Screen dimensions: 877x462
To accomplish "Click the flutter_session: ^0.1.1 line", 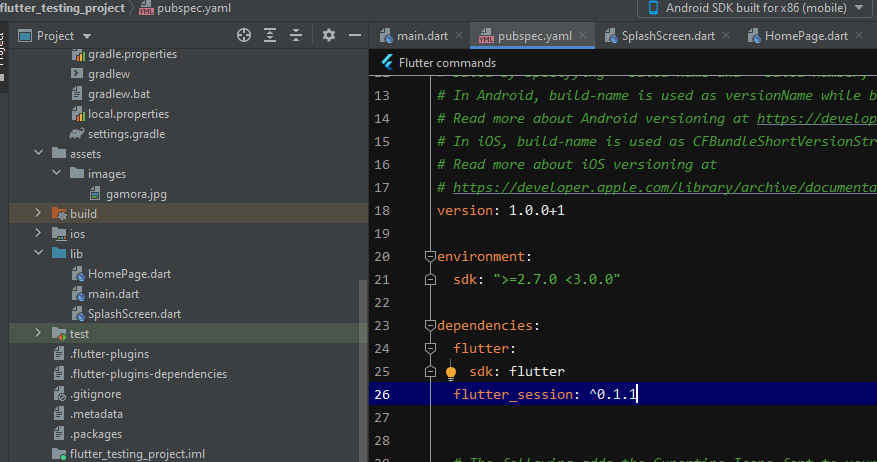I will [545, 394].
